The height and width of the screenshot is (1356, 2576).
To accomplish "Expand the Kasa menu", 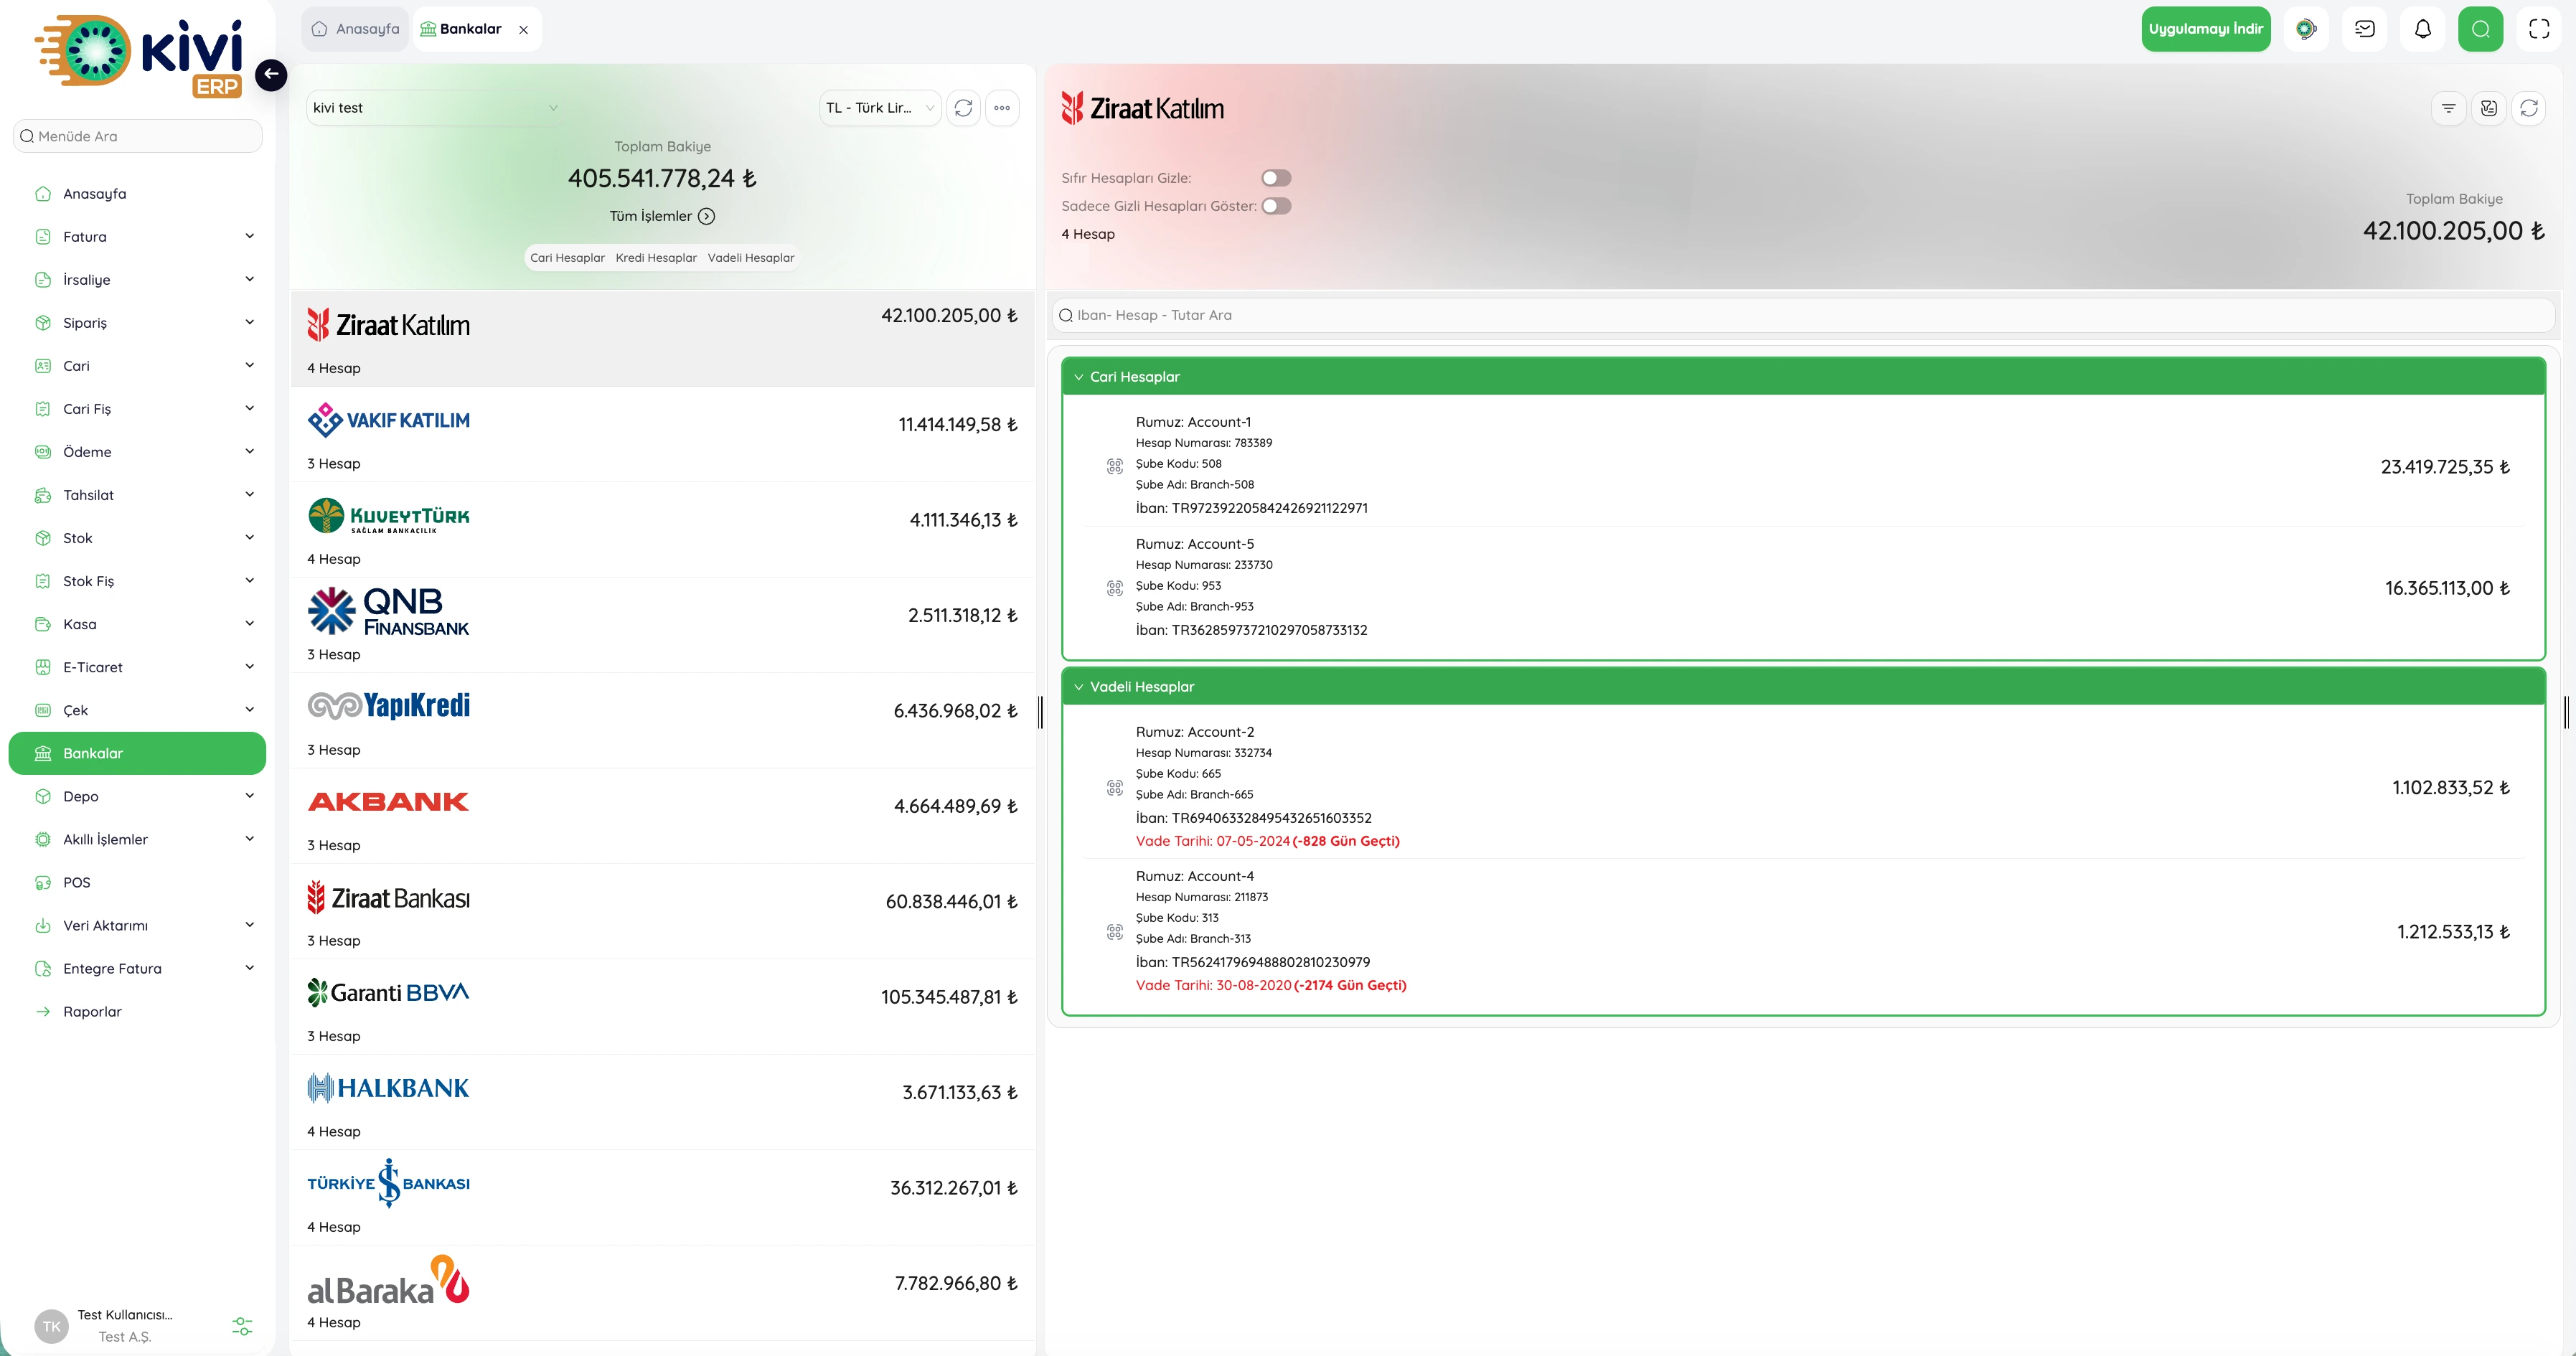I will pos(137,623).
